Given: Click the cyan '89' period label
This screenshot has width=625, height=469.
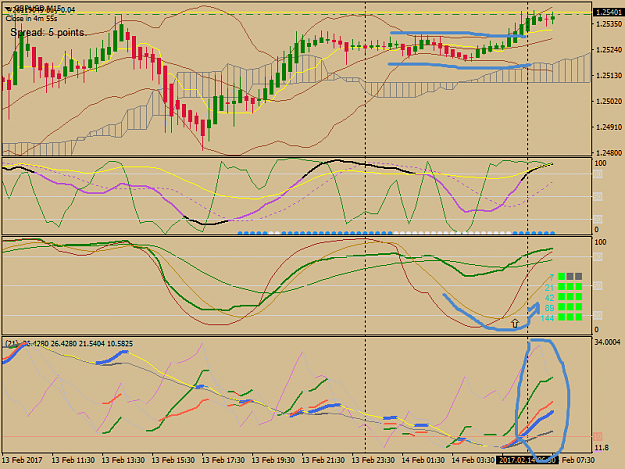Looking at the screenshot, I should coord(549,308).
